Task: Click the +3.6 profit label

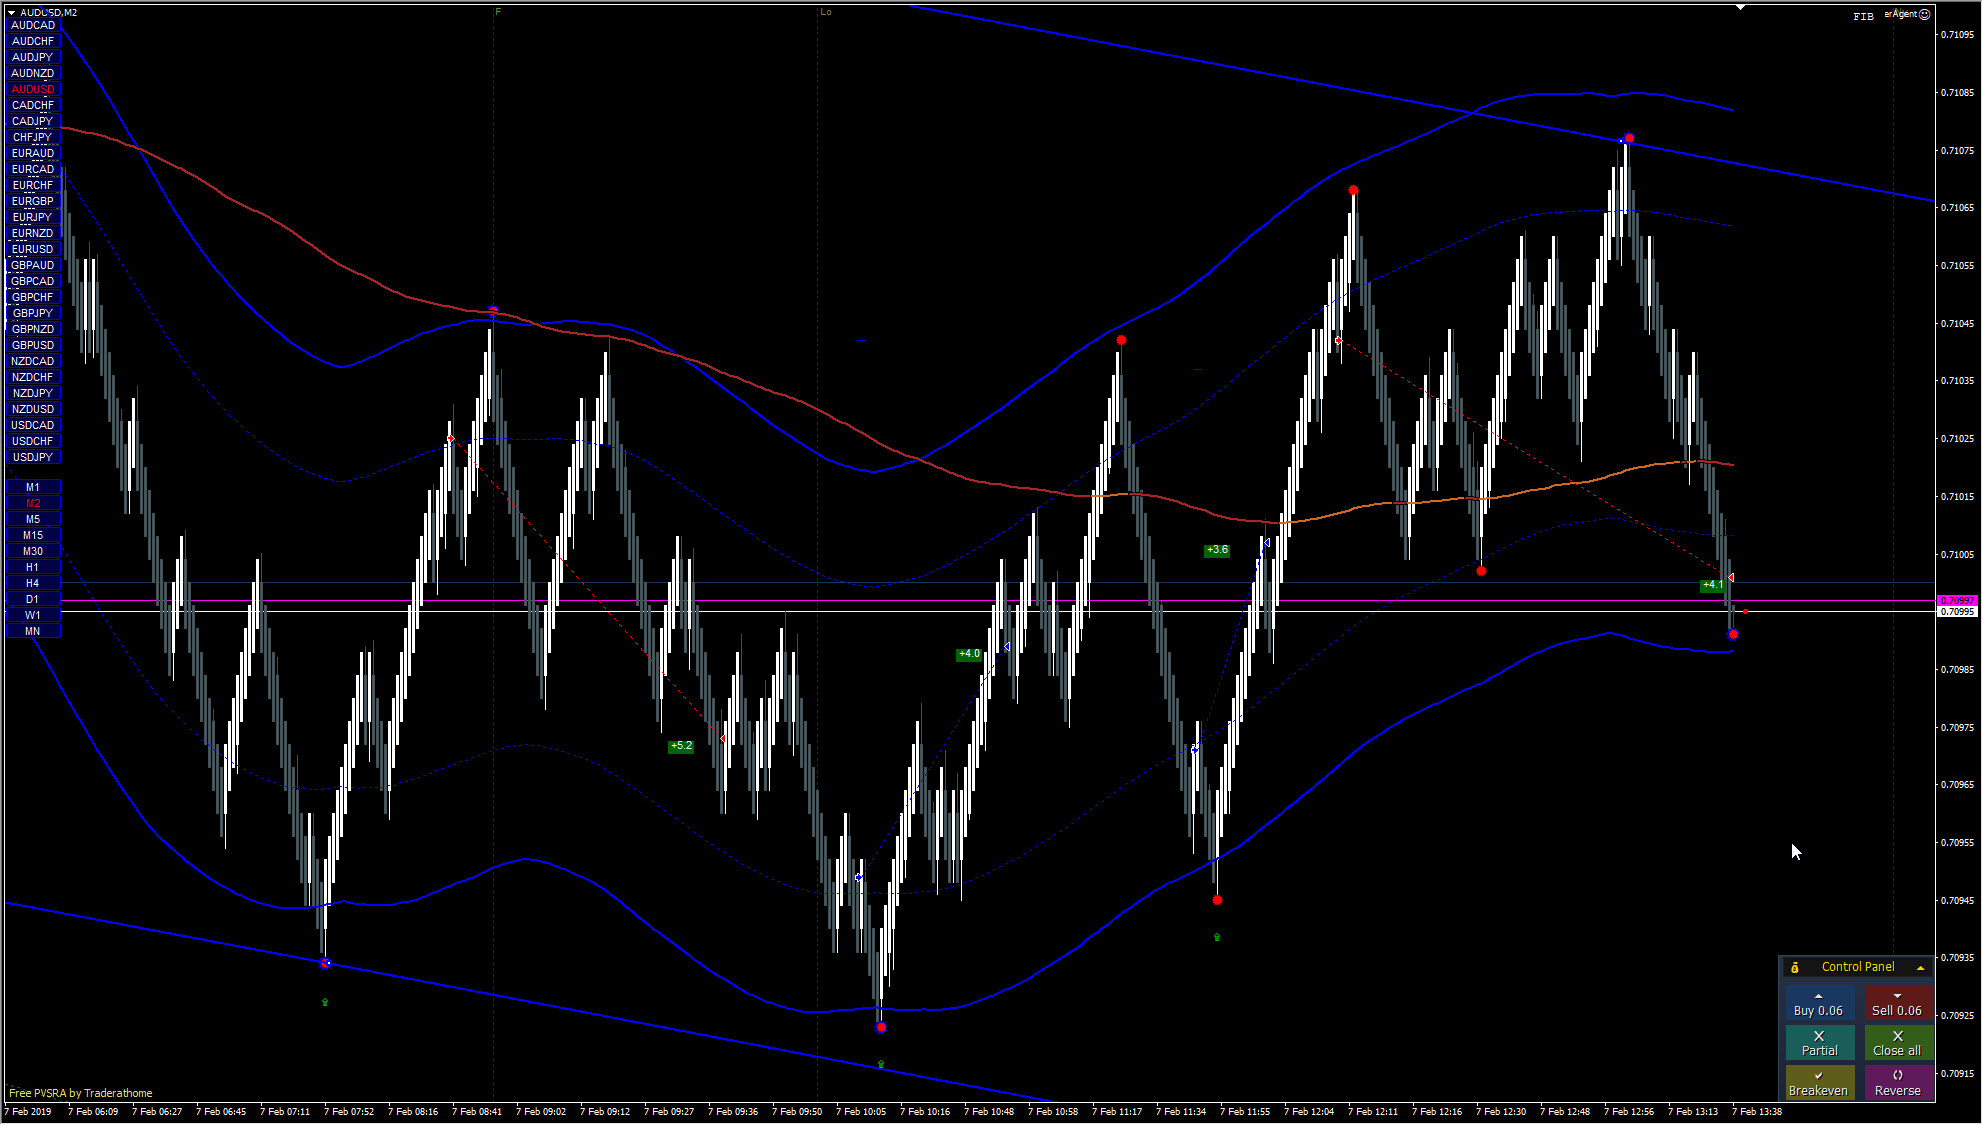Action: point(1217,550)
